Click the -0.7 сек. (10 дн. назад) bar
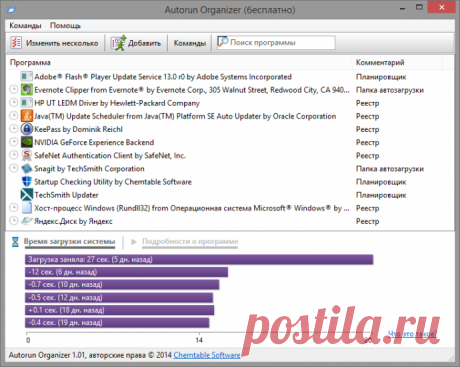460x367 pixels. [122, 285]
